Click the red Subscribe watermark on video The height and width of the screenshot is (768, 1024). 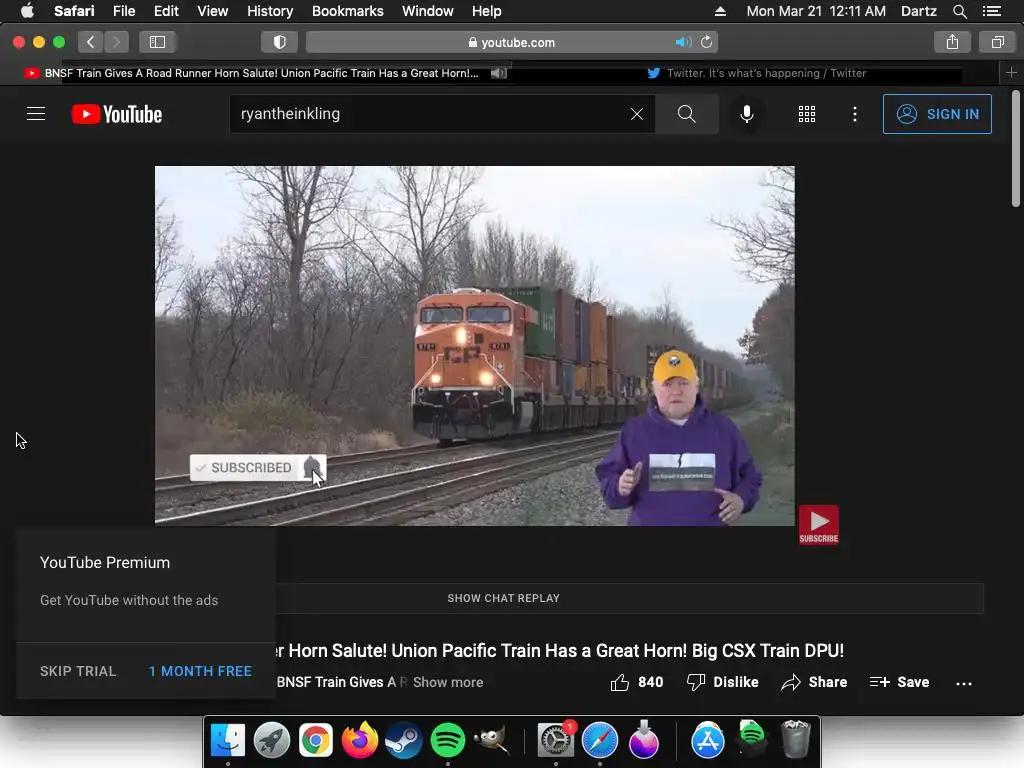(818, 524)
